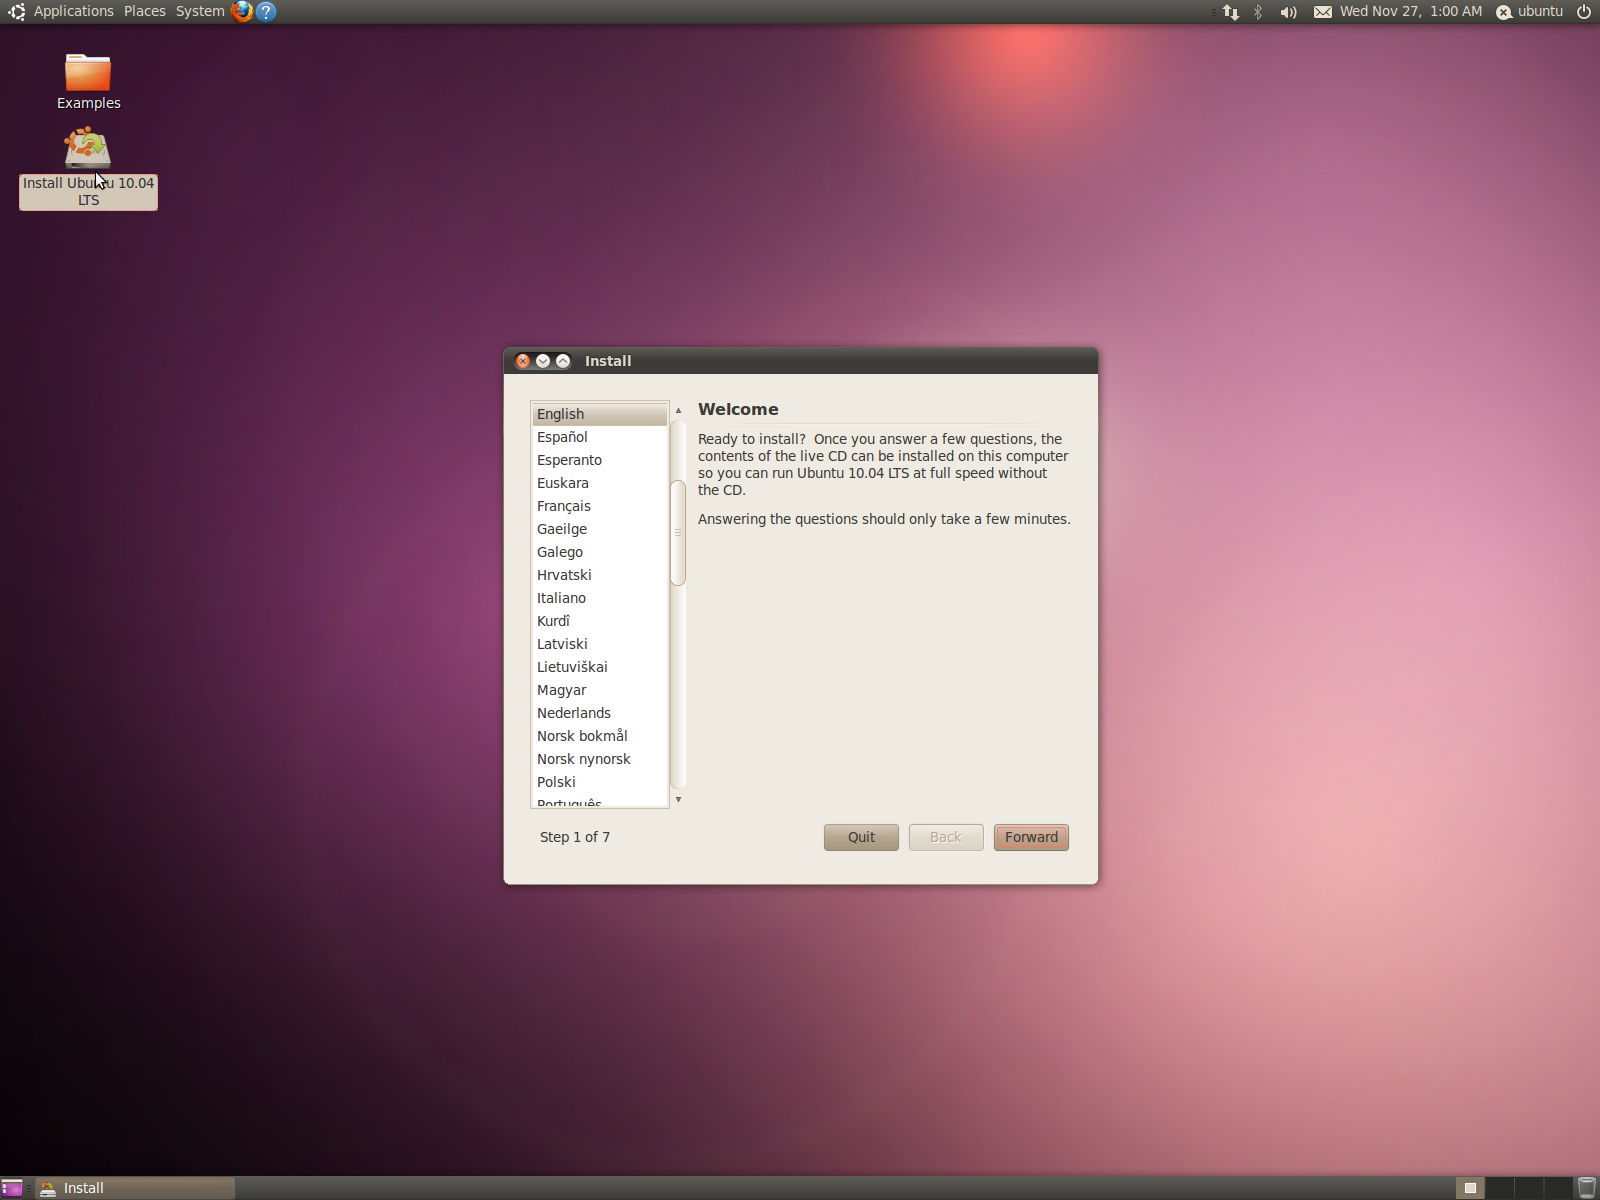Click the ubuntu user status indicator
The width and height of the screenshot is (1600, 1200).
(x=1529, y=11)
